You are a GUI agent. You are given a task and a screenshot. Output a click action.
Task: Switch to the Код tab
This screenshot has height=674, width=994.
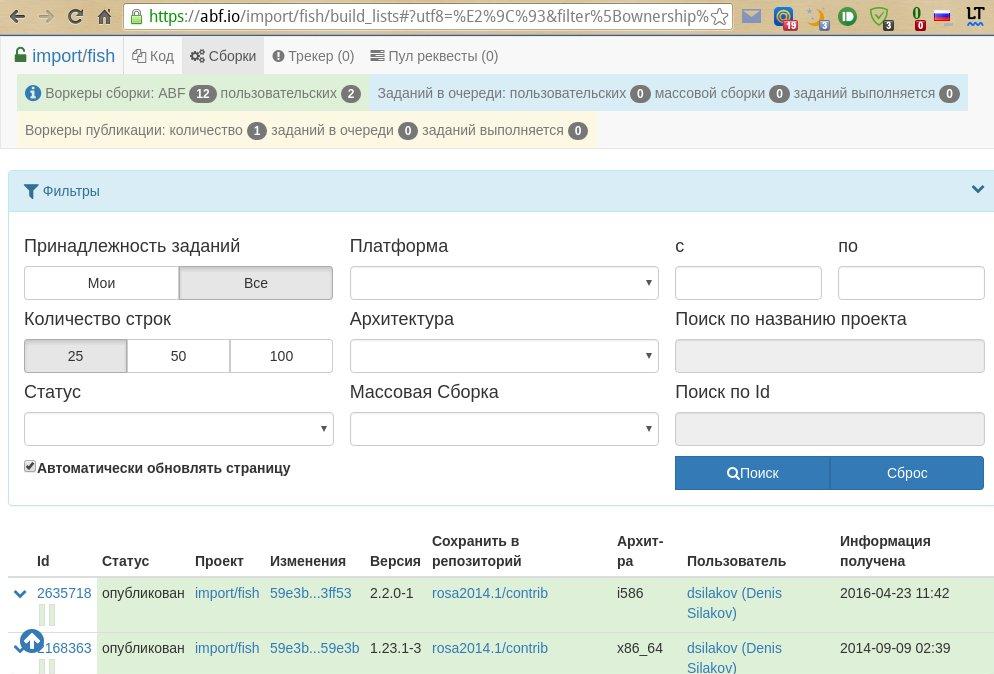[x=153, y=56]
